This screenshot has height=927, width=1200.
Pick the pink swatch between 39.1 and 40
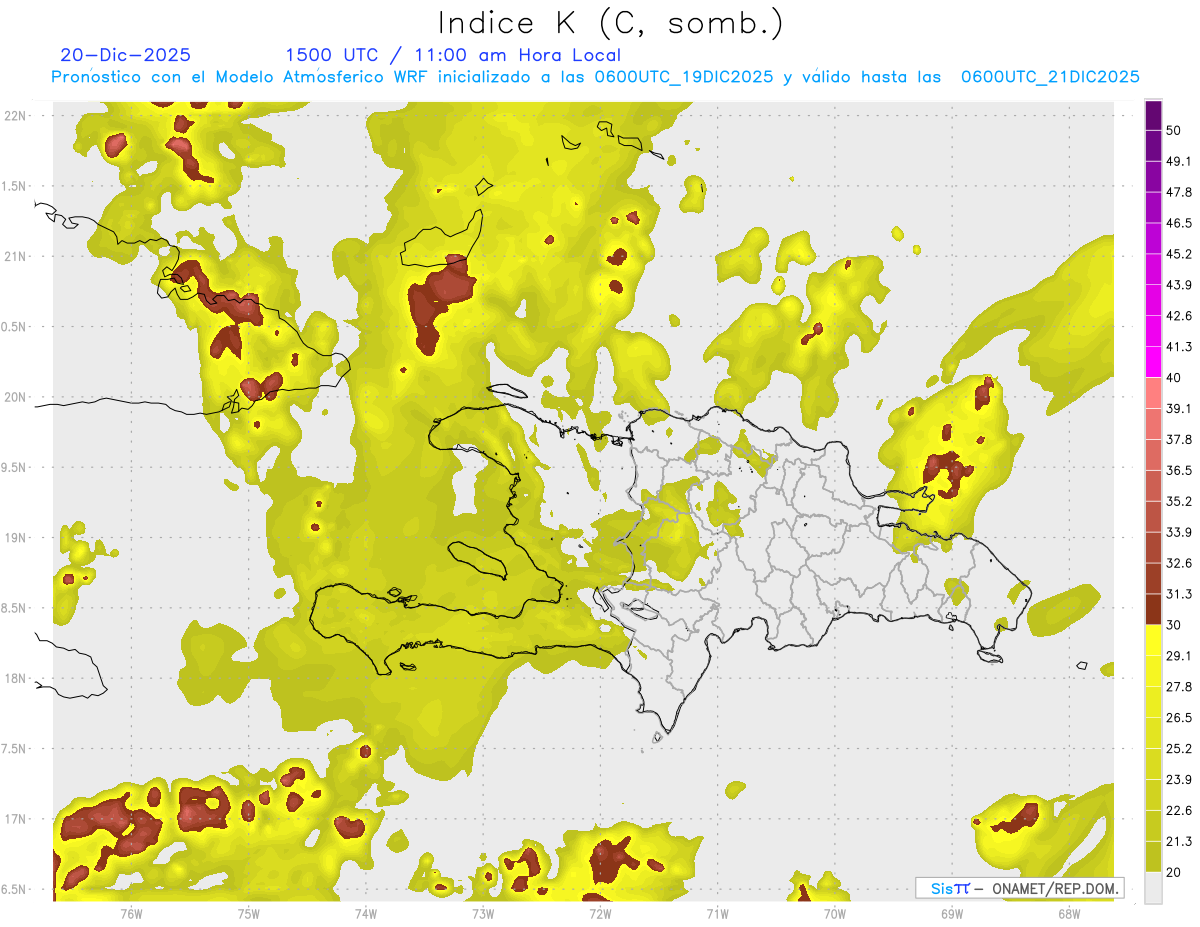tap(1154, 393)
